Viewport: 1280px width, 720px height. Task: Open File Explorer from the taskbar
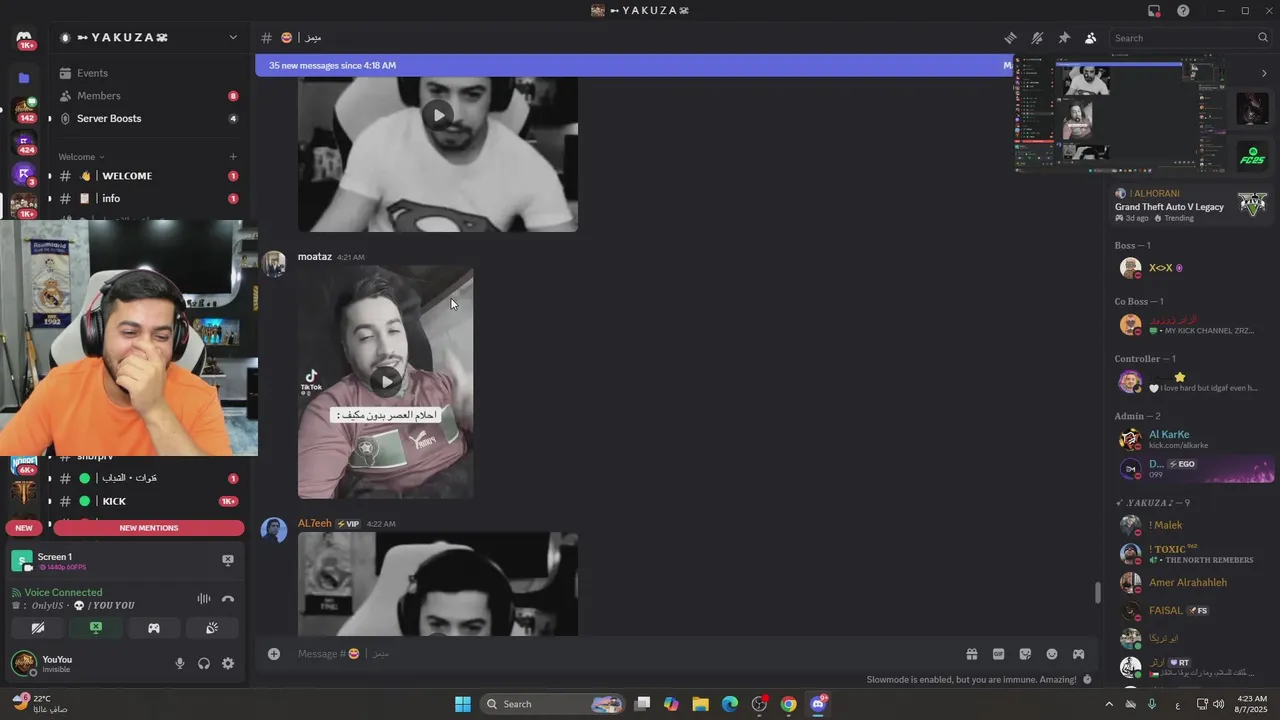700,704
